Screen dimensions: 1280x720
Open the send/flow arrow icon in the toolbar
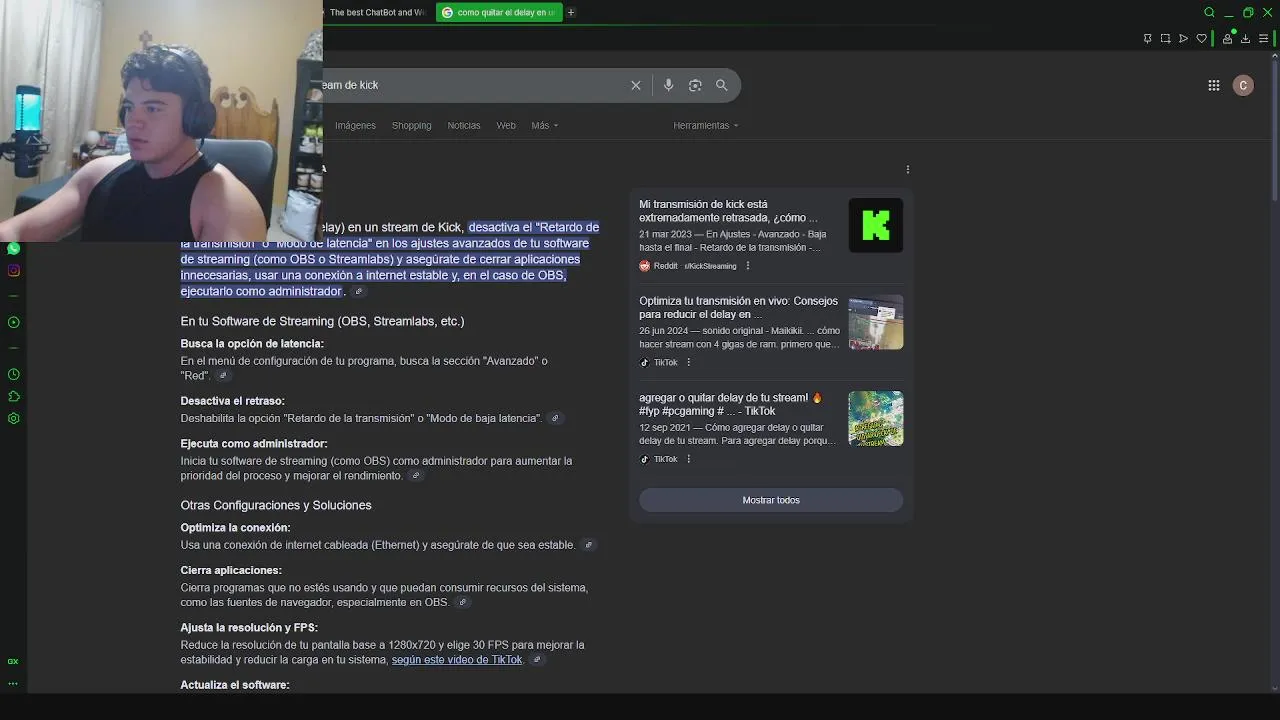1183,39
